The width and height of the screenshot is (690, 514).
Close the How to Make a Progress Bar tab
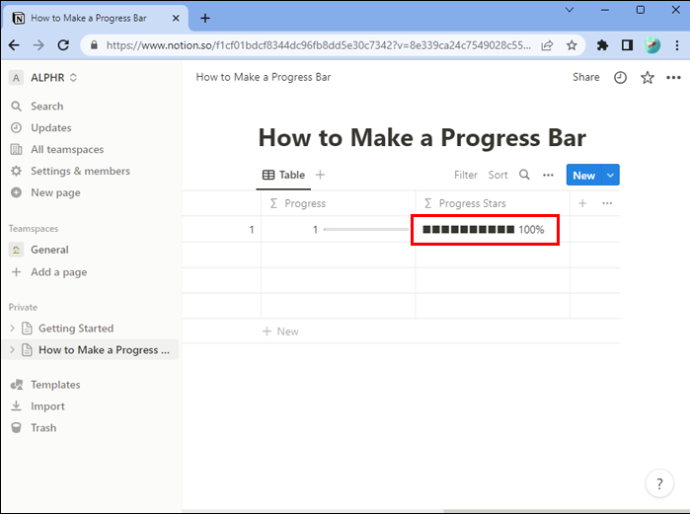176,18
